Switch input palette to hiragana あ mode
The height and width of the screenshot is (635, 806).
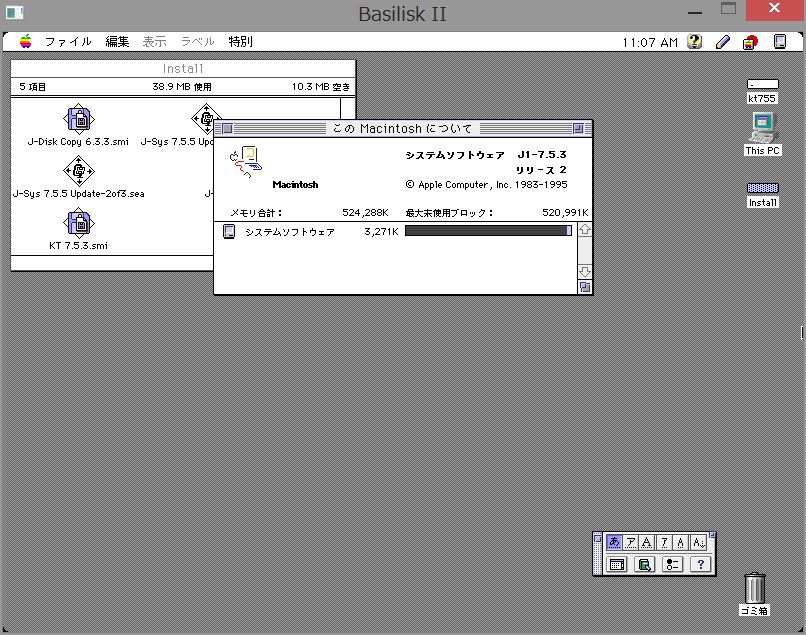pyautogui.click(x=614, y=542)
